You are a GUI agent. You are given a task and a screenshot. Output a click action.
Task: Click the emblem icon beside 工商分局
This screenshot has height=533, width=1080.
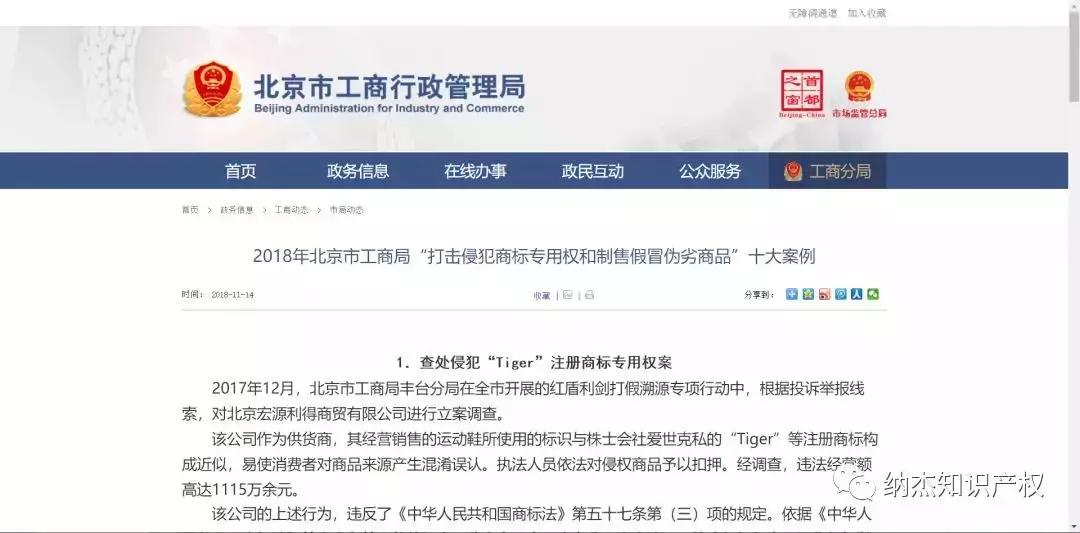(x=793, y=171)
